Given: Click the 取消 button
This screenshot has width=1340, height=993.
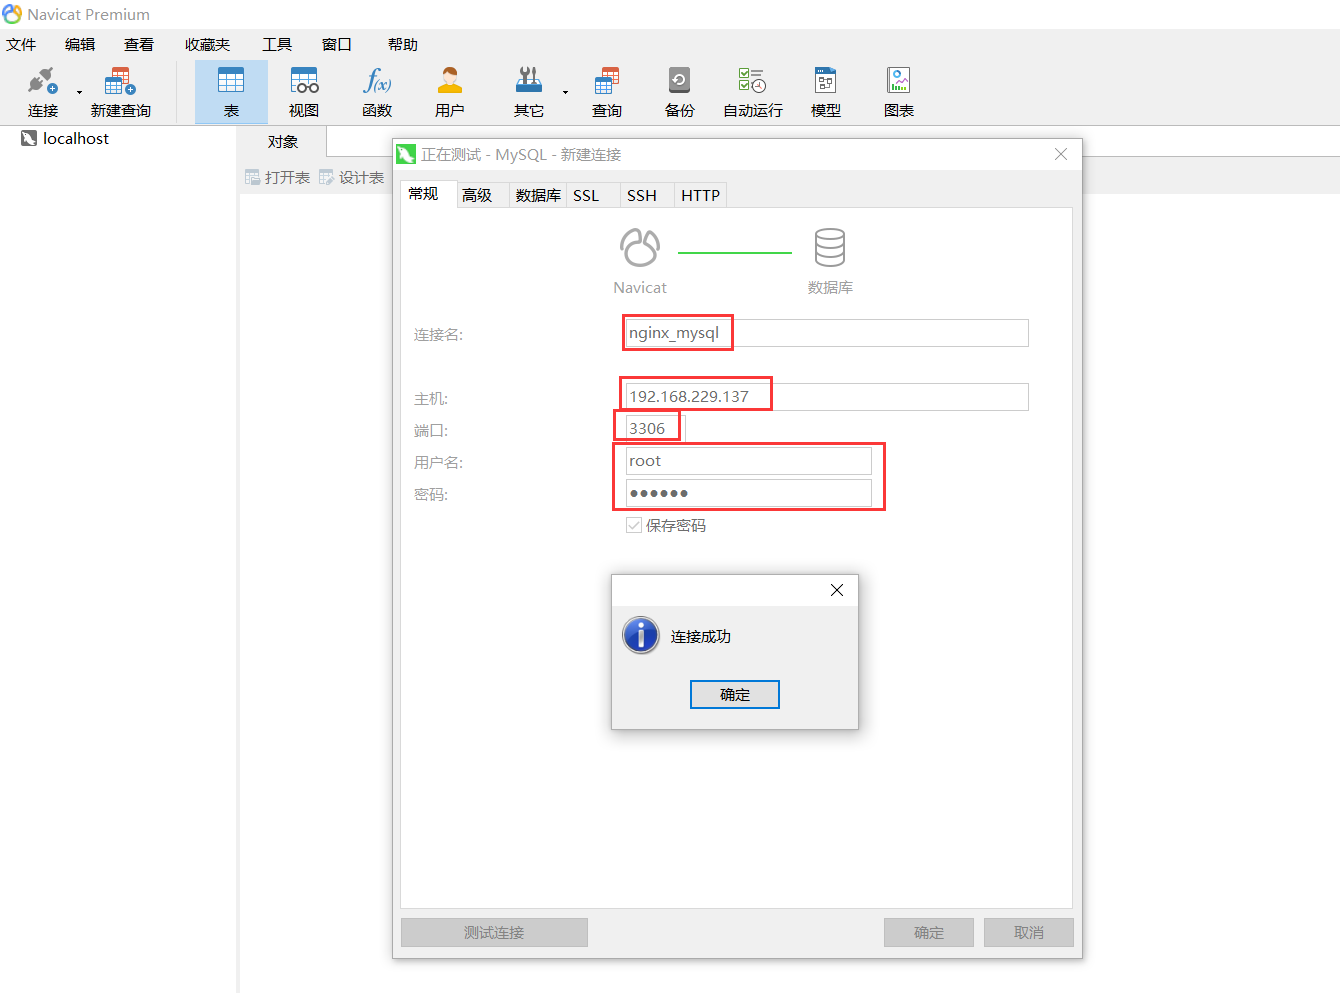Looking at the screenshot, I should 1029,932.
